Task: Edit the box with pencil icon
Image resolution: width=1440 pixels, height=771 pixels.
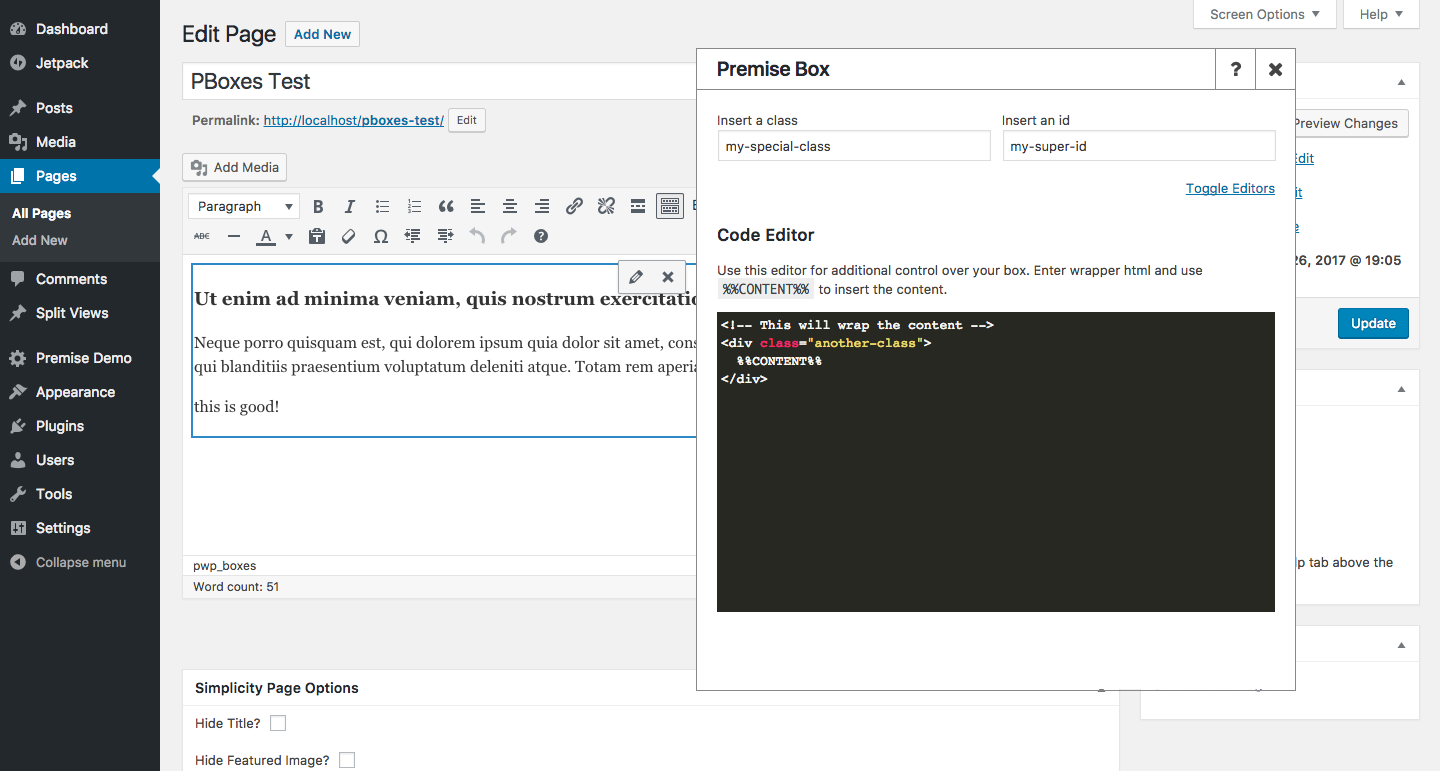Action: [636, 277]
